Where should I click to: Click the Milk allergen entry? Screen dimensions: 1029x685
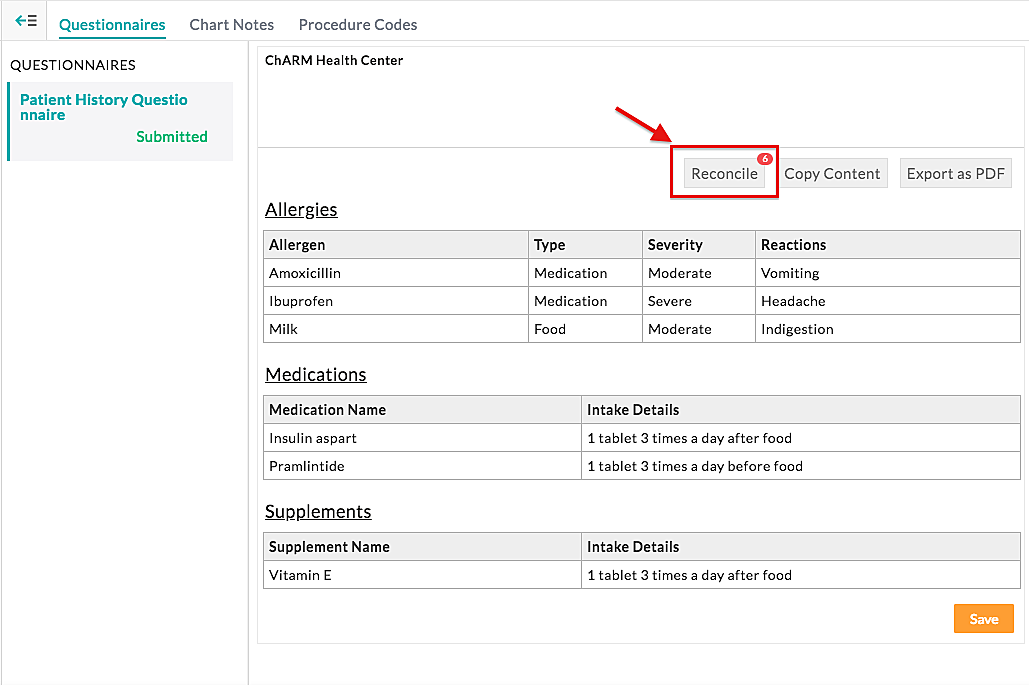[284, 329]
